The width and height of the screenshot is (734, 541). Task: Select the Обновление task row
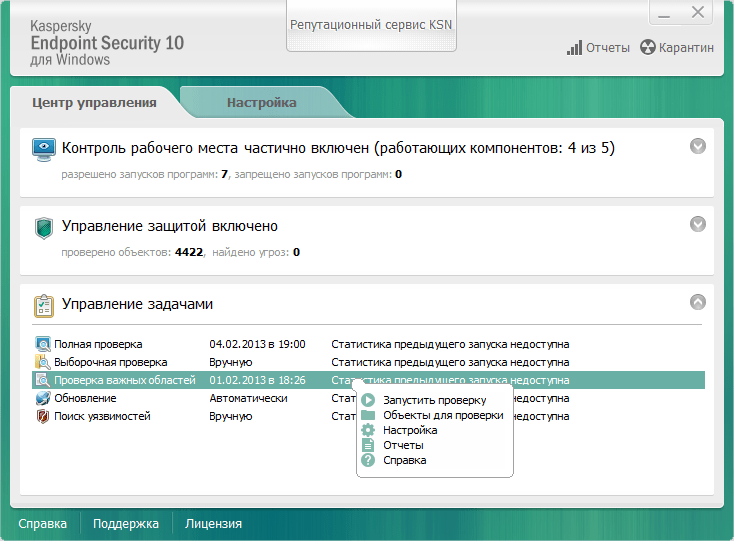coord(368,398)
